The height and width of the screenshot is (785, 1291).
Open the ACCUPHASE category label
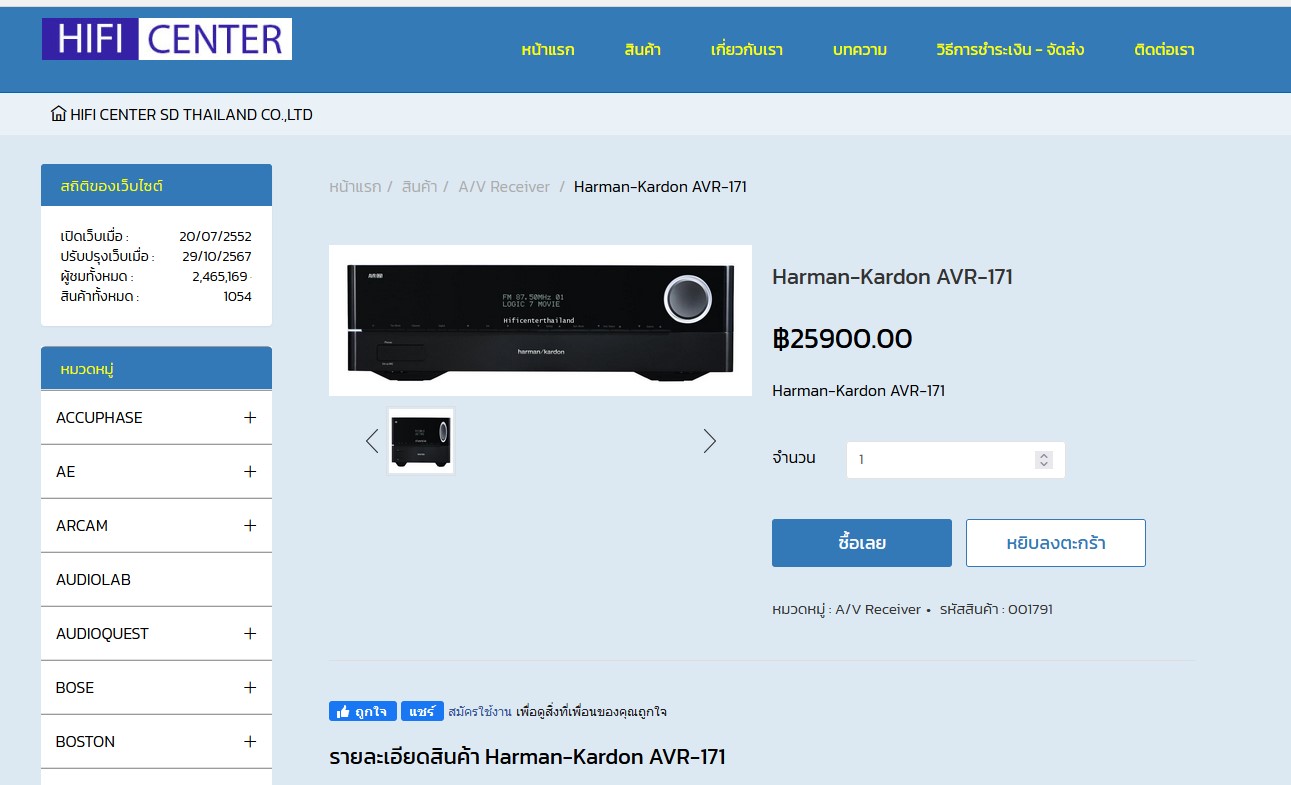[99, 418]
